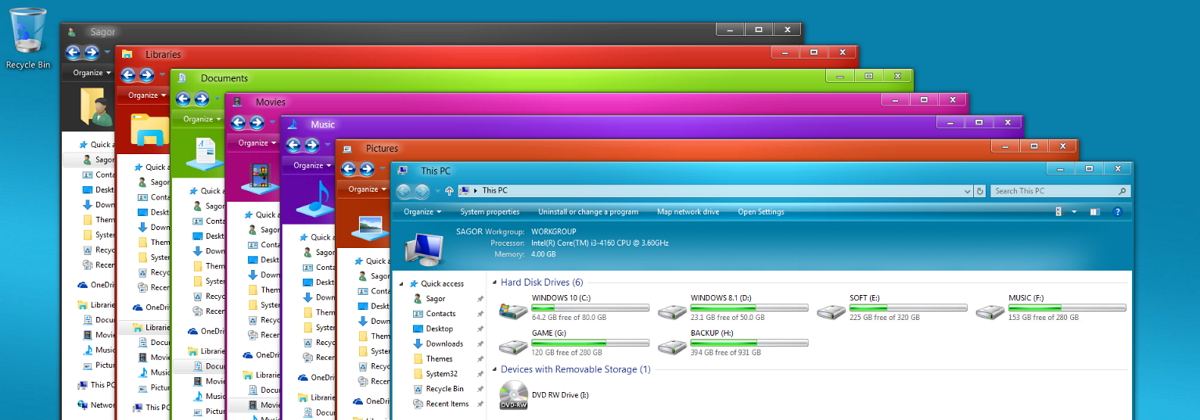Open the Recycle Bin desktop icon
Image resolution: width=1200 pixels, height=420 pixels.
coord(28,38)
